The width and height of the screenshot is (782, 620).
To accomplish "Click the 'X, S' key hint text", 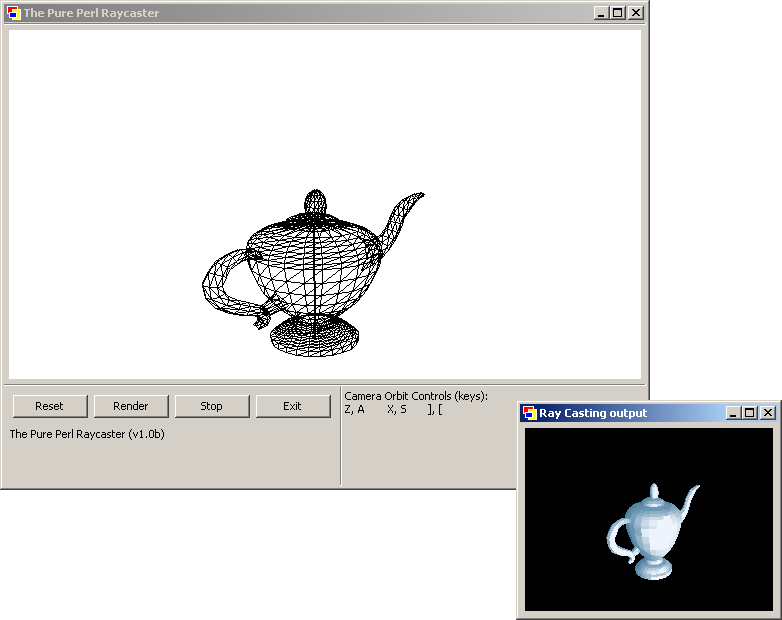I will (x=397, y=410).
